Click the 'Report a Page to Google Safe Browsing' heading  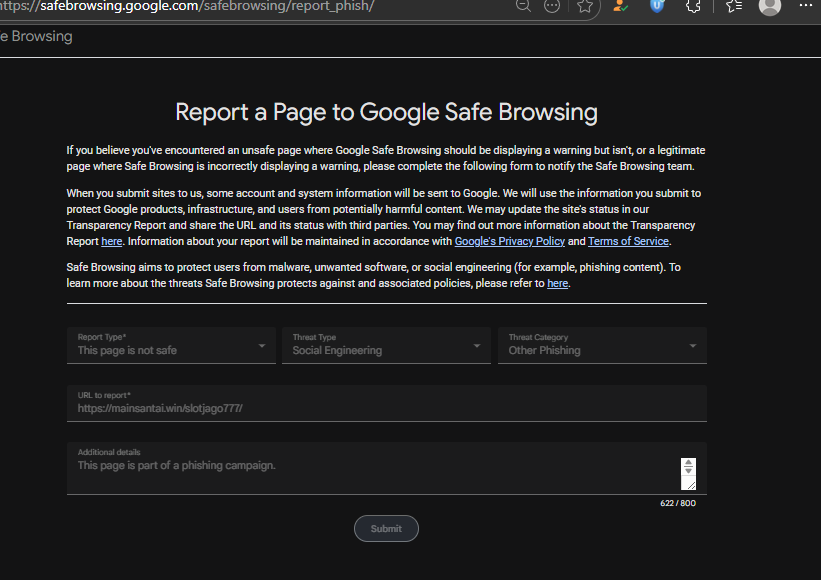pos(386,112)
